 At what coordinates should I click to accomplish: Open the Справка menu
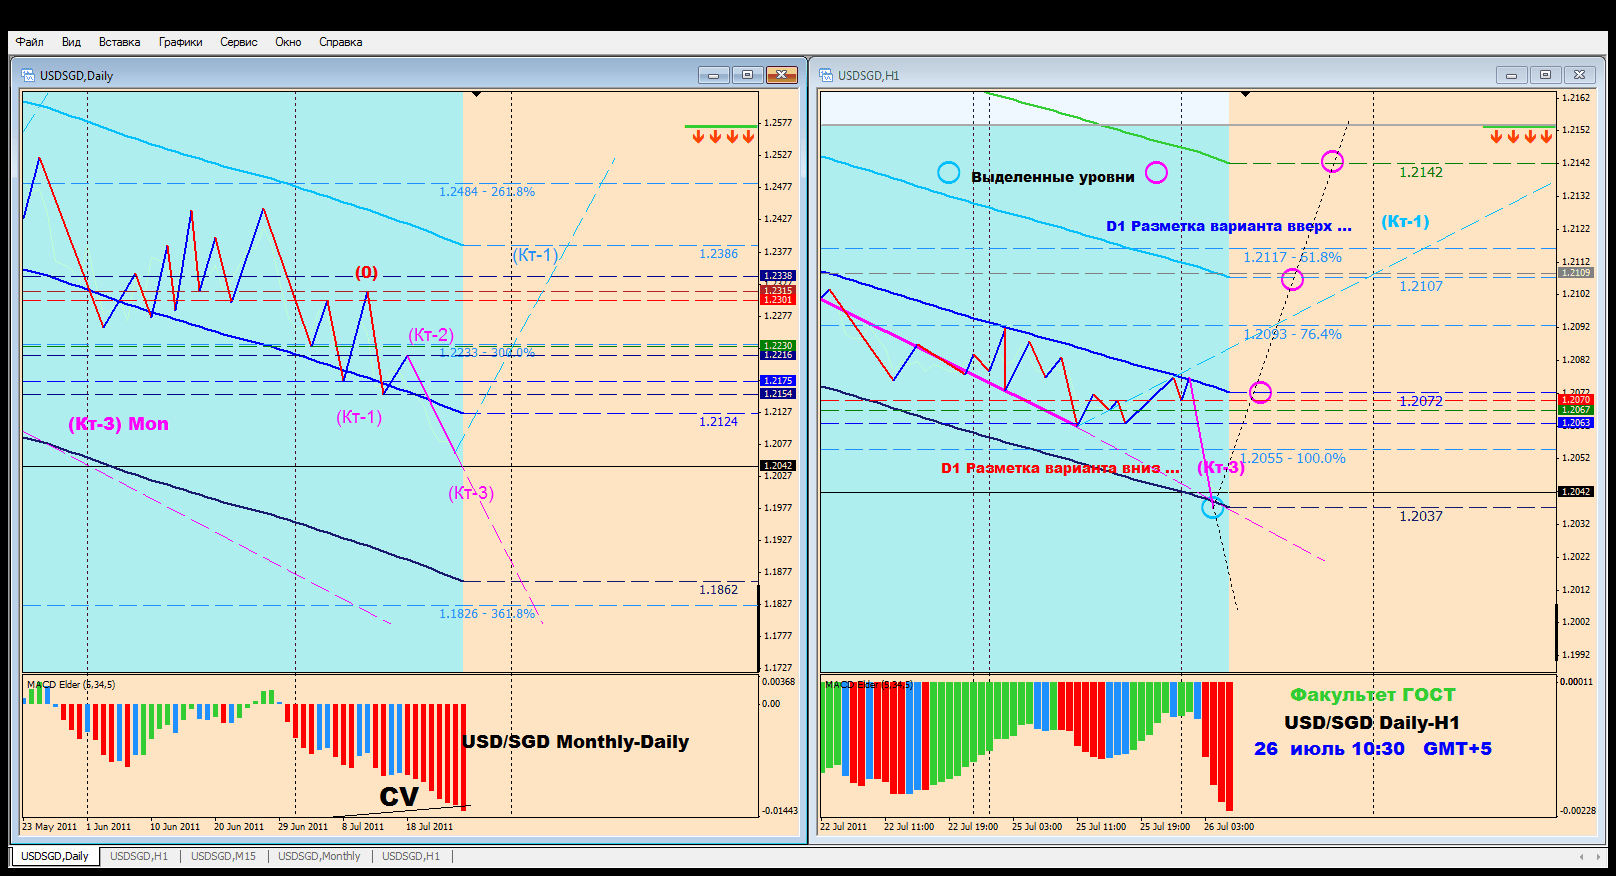click(341, 42)
